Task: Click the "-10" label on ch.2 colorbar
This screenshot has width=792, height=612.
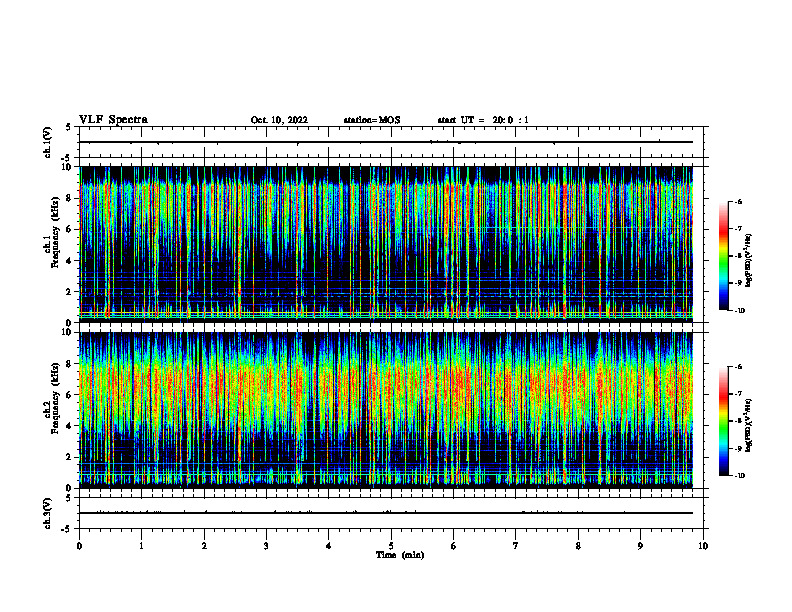Action: coord(740,476)
